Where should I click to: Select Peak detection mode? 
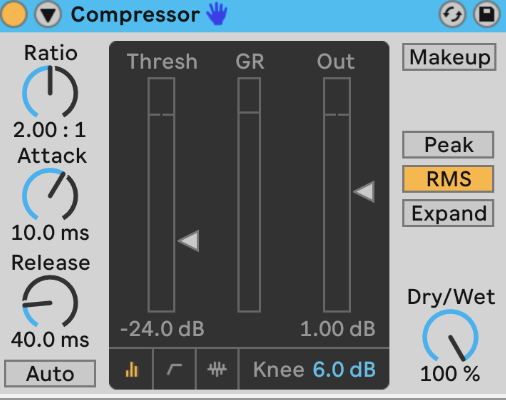[448, 145]
